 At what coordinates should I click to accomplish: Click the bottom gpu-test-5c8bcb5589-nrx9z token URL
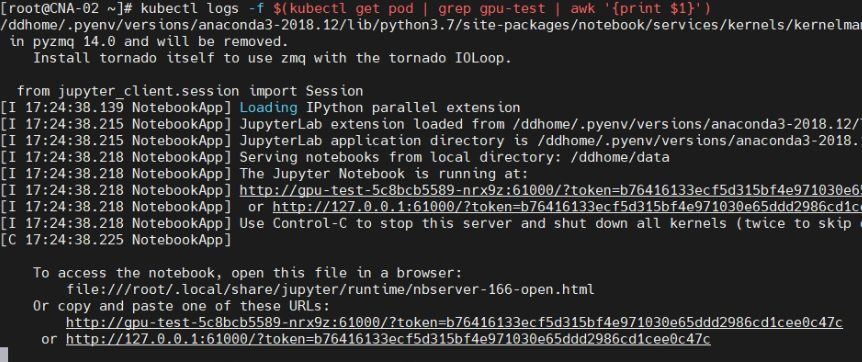(454, 323)
